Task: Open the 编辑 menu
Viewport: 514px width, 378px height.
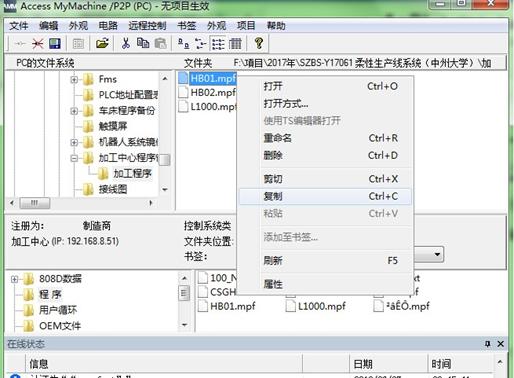Action: coord(48,26)
